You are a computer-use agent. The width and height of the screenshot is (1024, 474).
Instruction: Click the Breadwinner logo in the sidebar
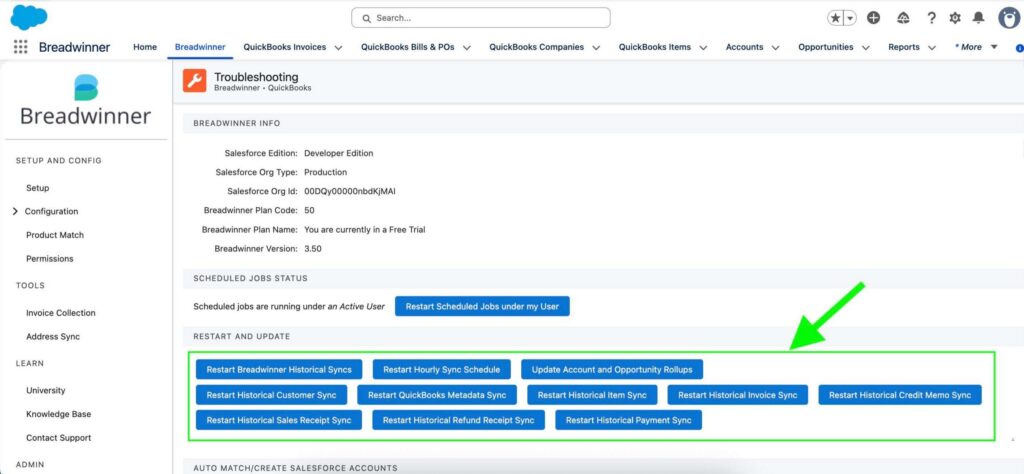86,99
